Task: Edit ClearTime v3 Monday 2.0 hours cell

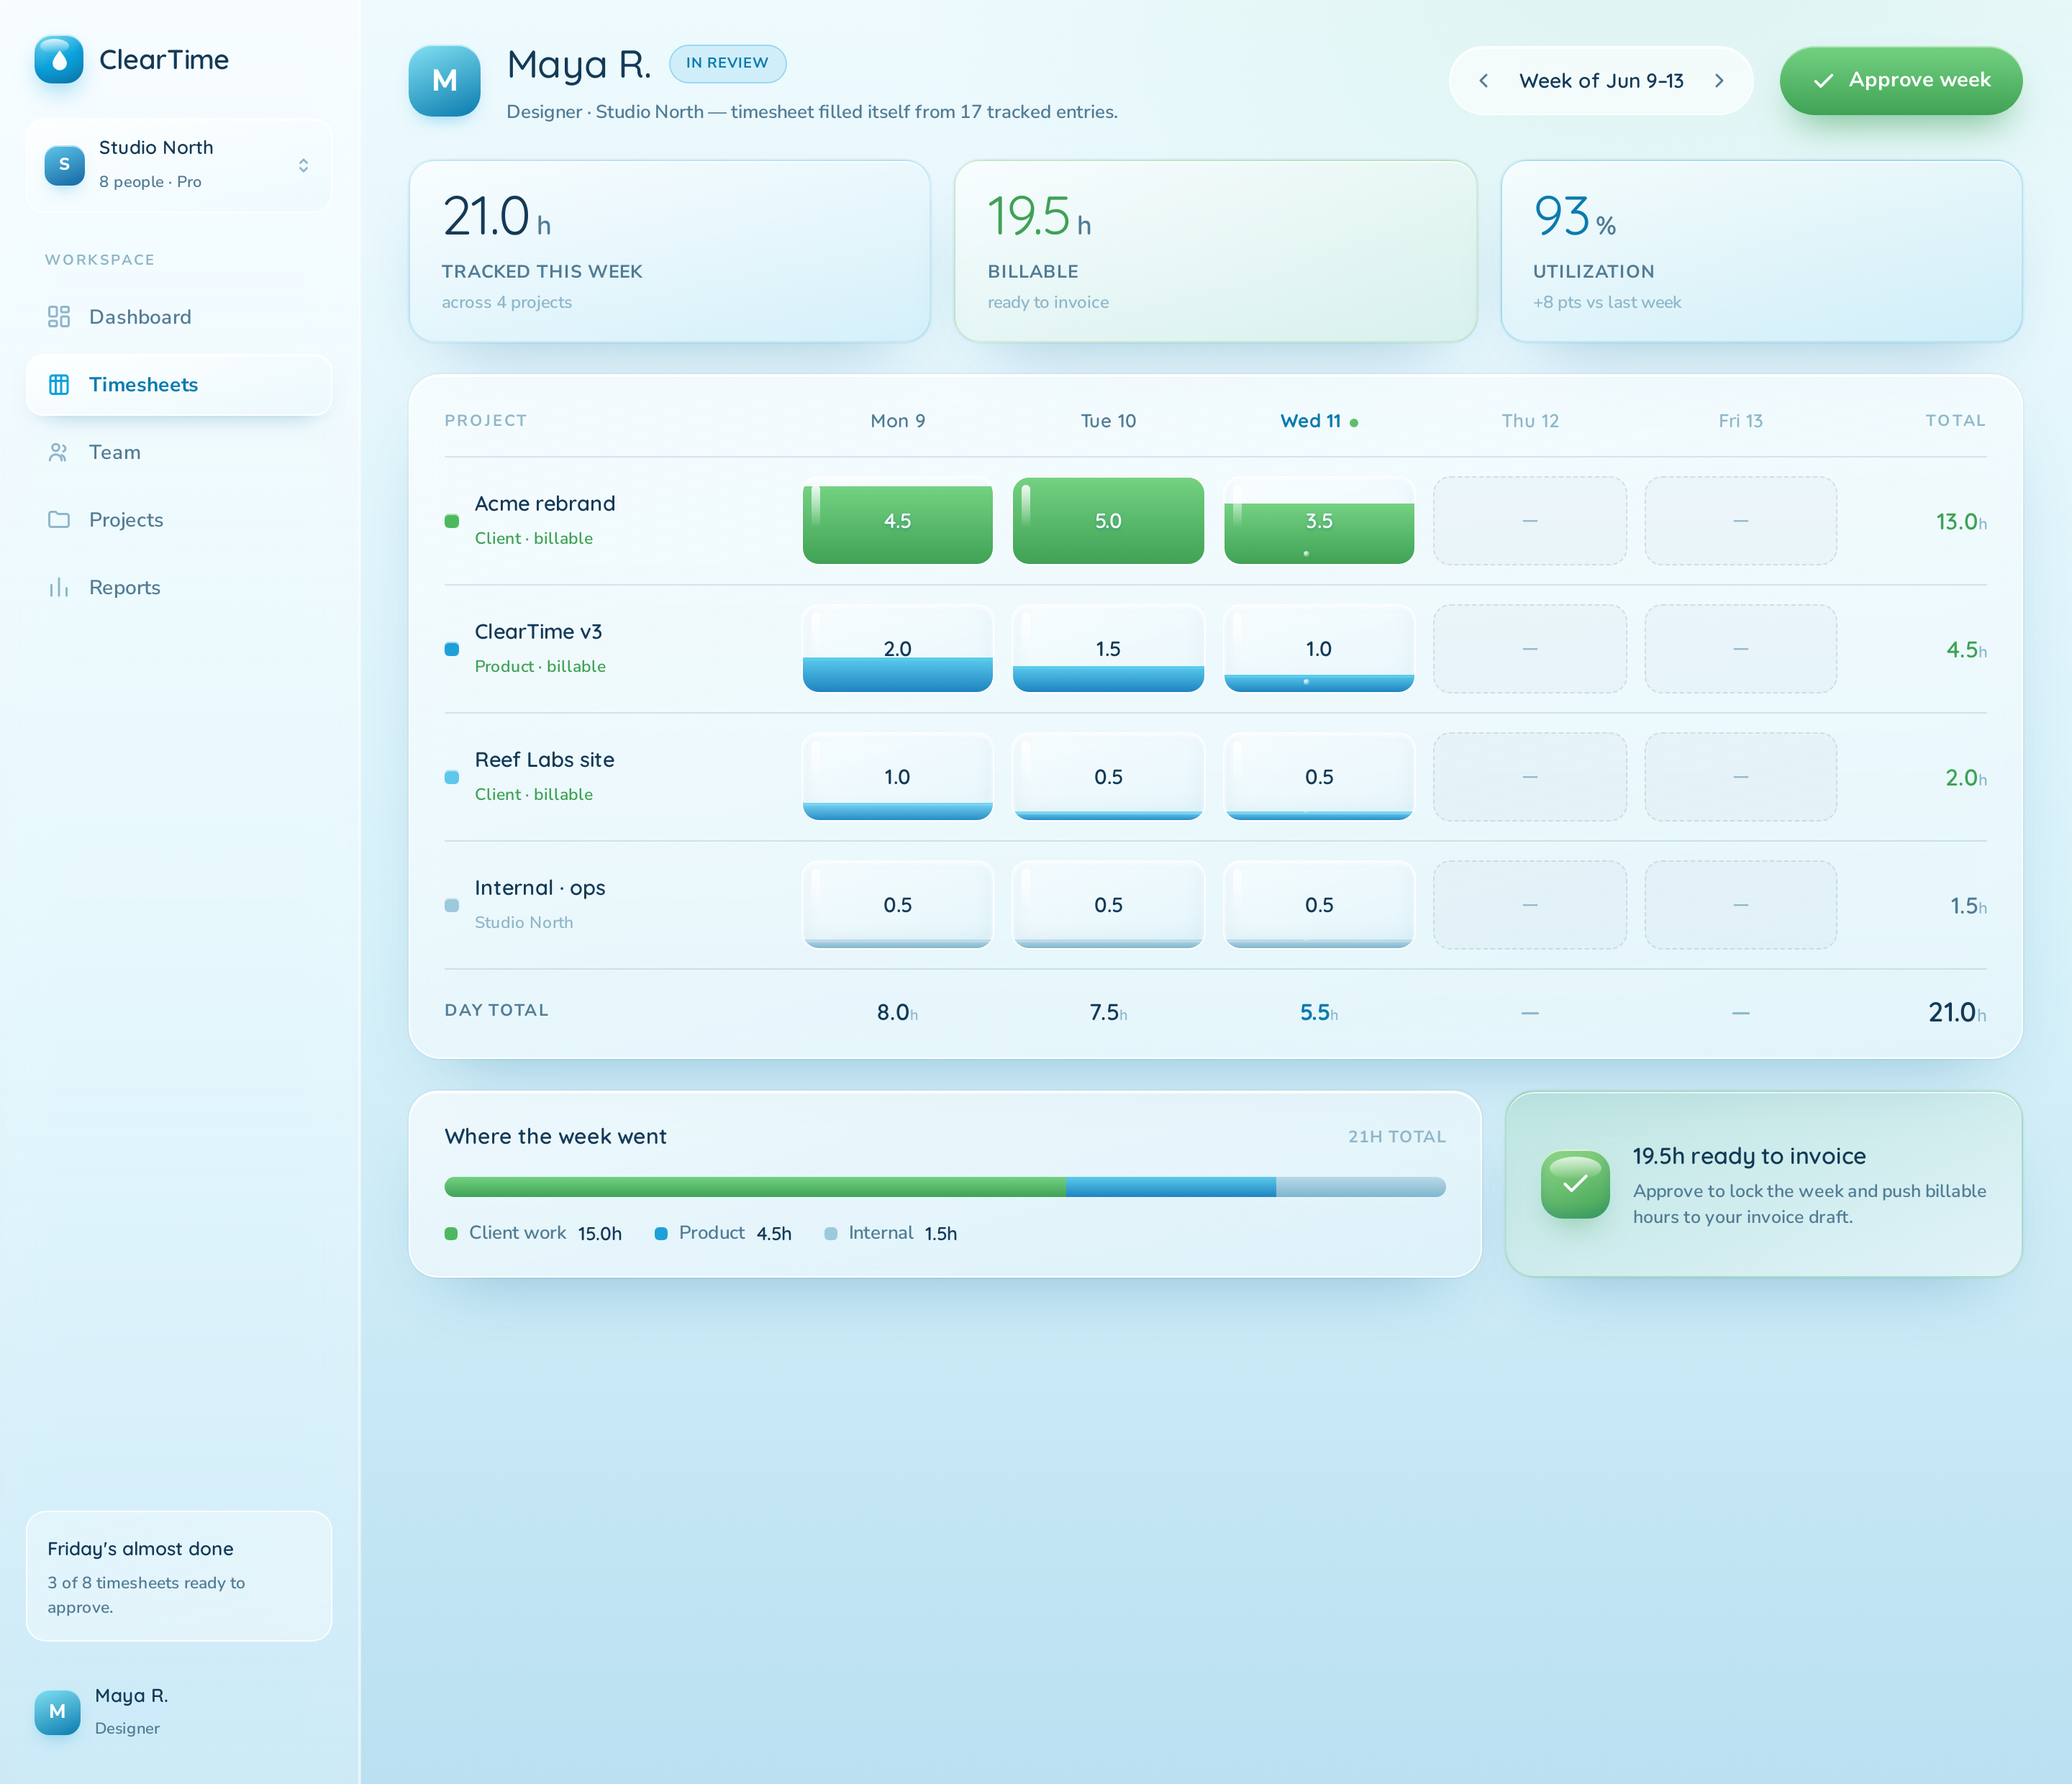Action: coord(897,649)
